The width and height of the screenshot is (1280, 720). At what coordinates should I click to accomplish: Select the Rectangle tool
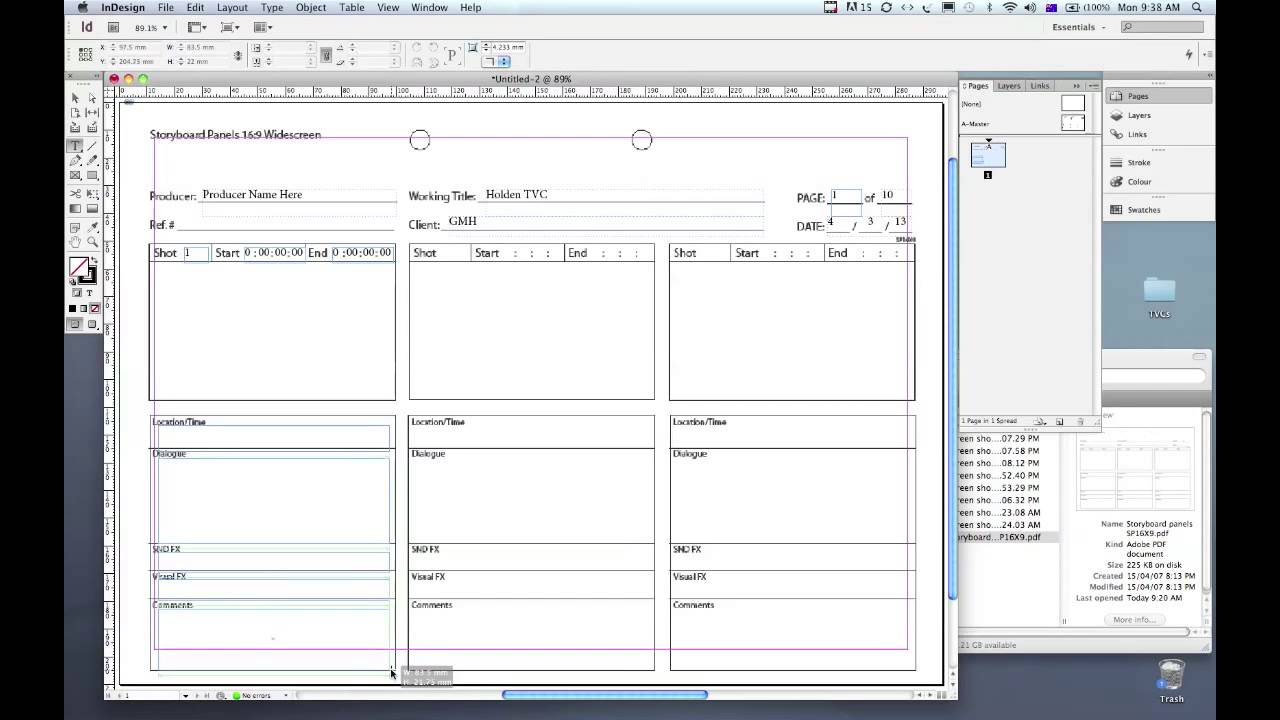(x=92, y=175)
